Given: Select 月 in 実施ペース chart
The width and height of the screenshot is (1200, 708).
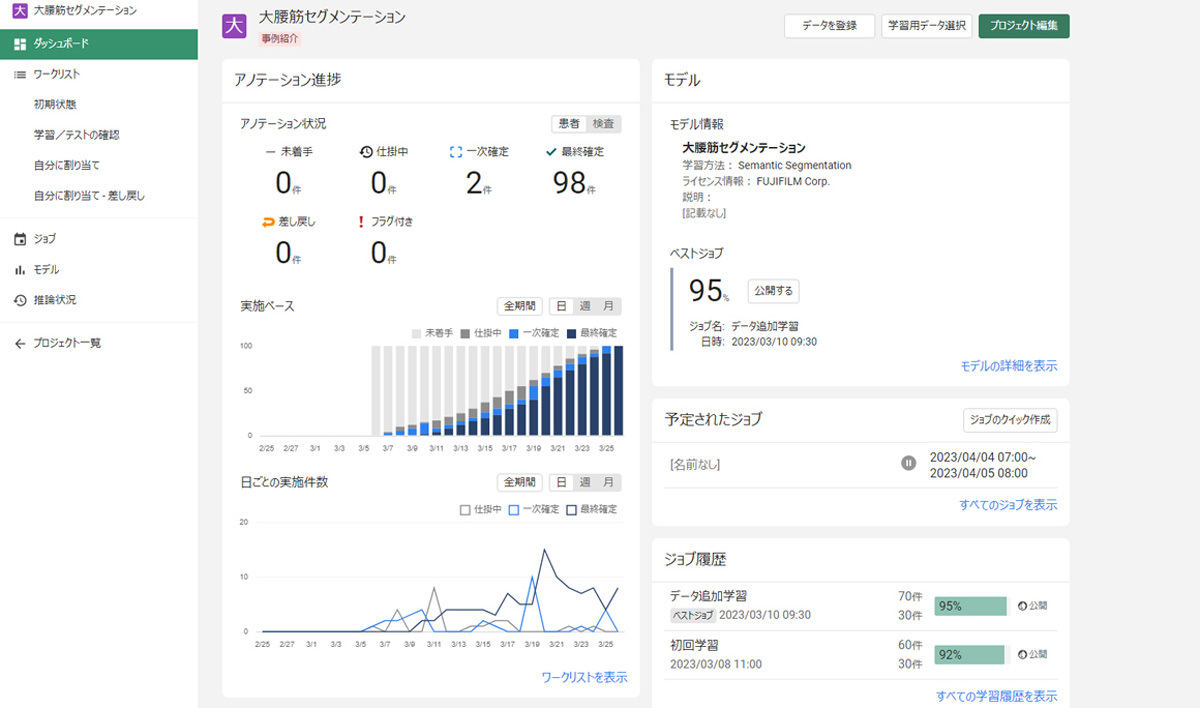Looking at the screenshot, I should [x=608, y=306].
